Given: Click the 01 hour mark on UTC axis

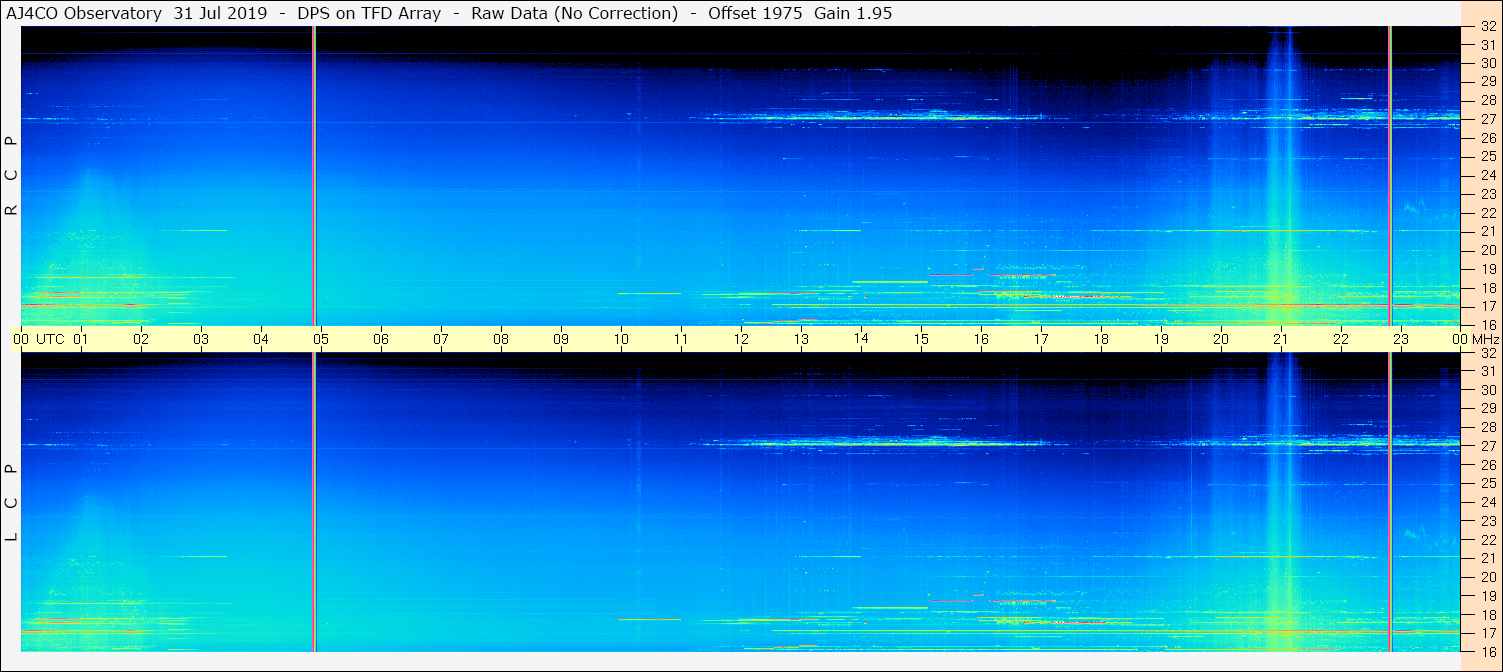Looking at the screenshot, I should [81, 339].
